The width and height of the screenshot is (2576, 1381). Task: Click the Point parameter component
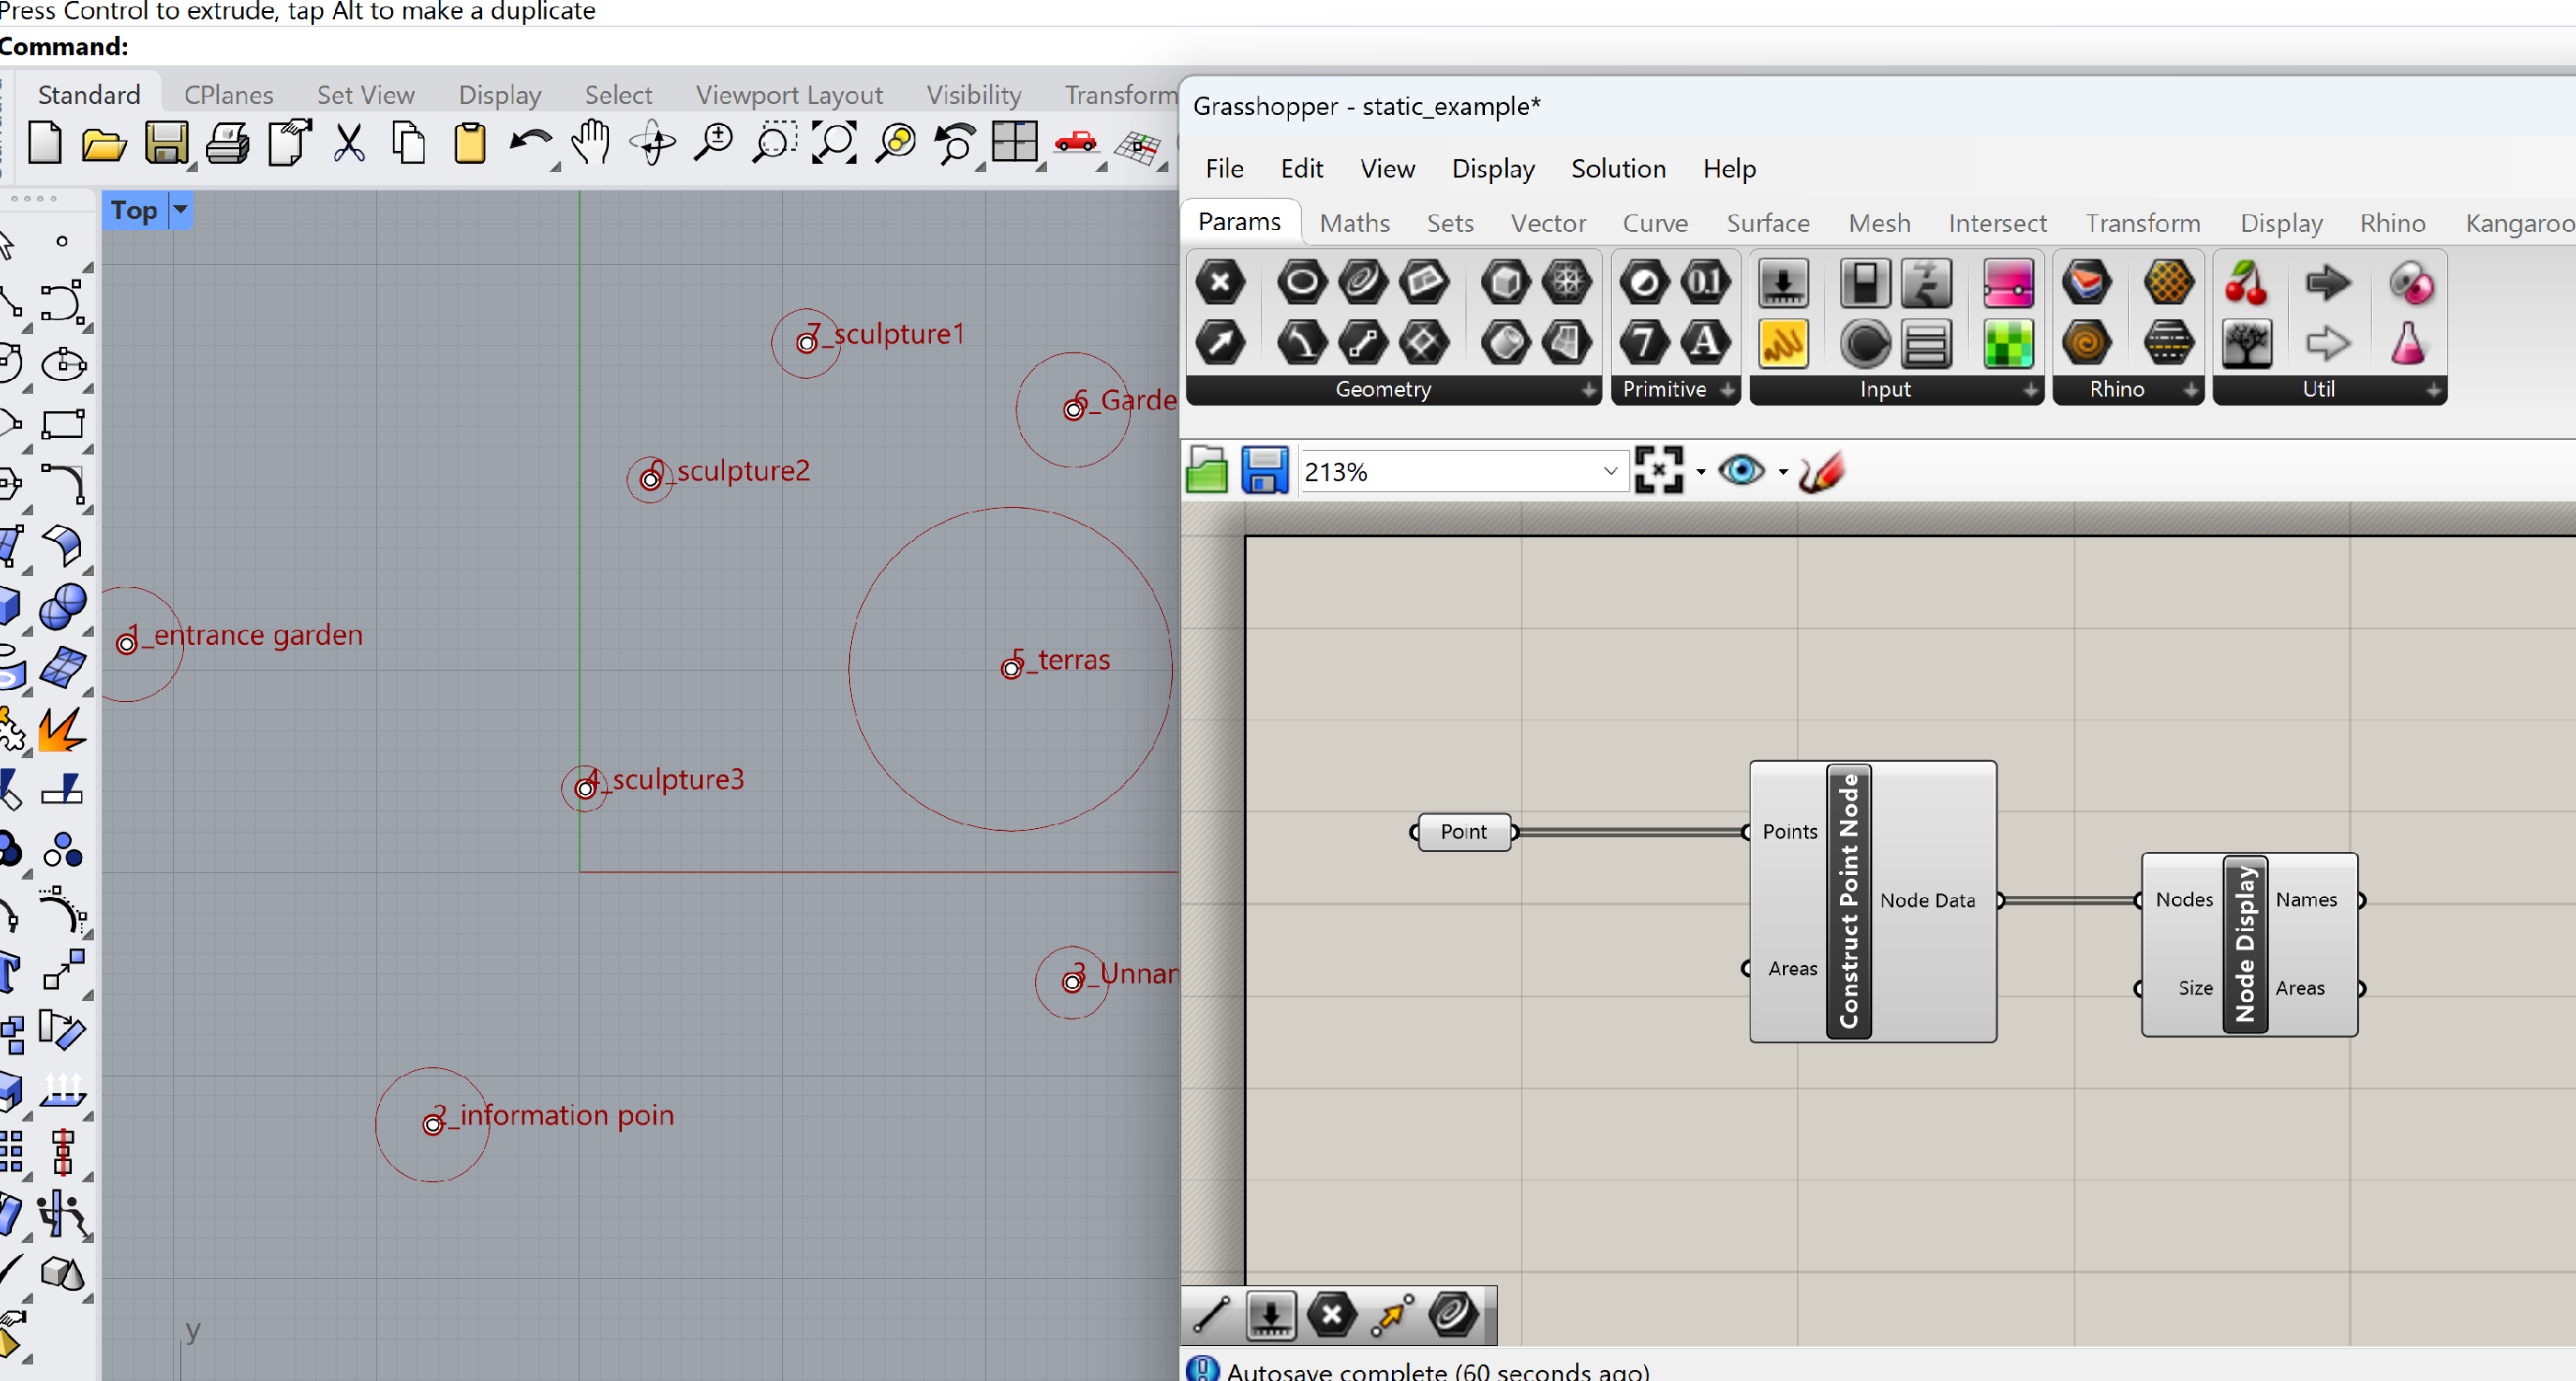click(1463, 831)
